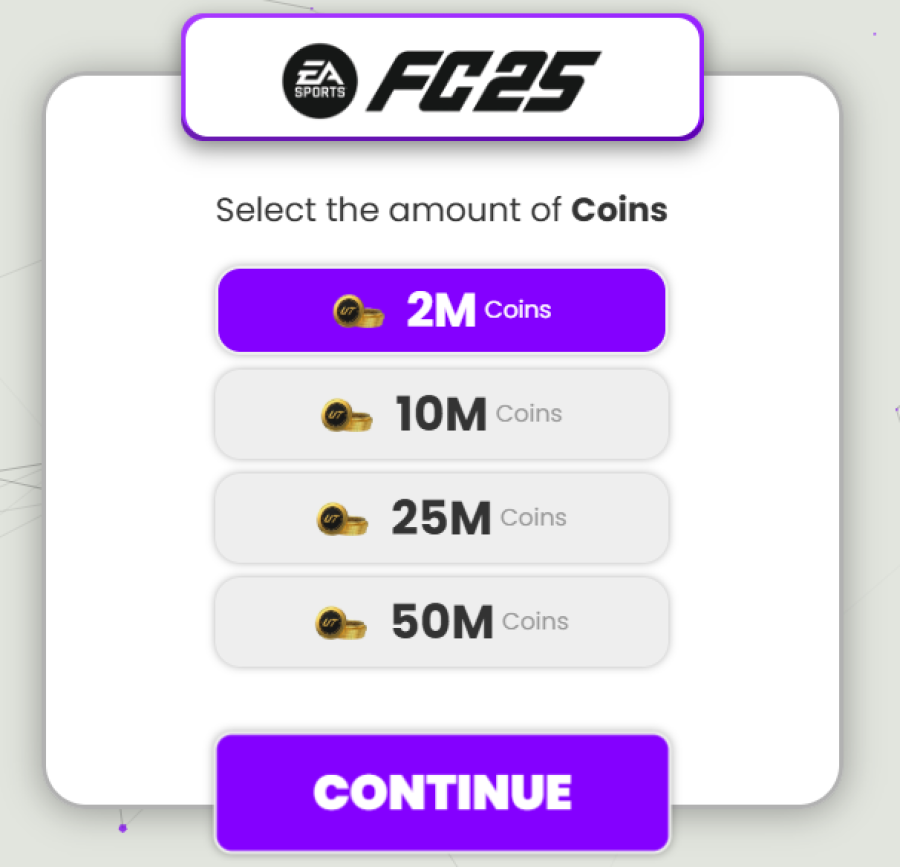Click the "Select the amount of Coins" heading
The height and width of the screenshot is (867, 900).
pyautogui.click(x=441, y=211)
